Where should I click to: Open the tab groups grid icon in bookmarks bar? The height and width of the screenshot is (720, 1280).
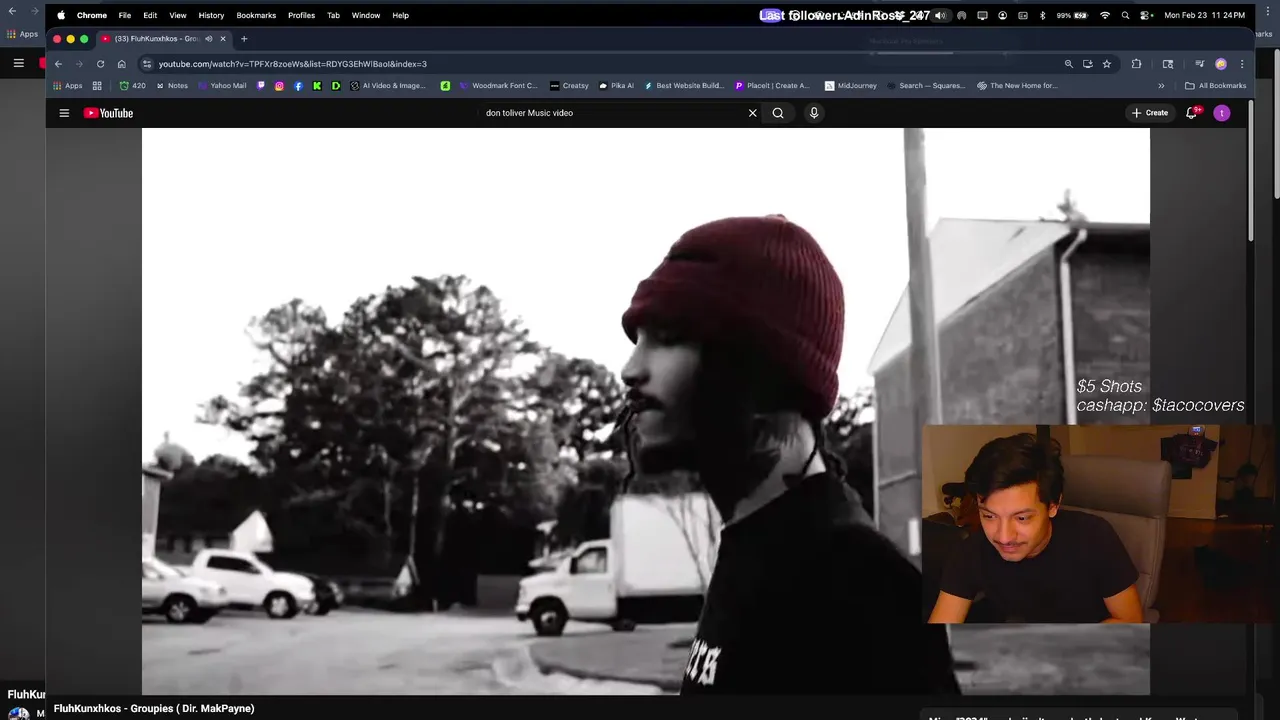point(97,86)
